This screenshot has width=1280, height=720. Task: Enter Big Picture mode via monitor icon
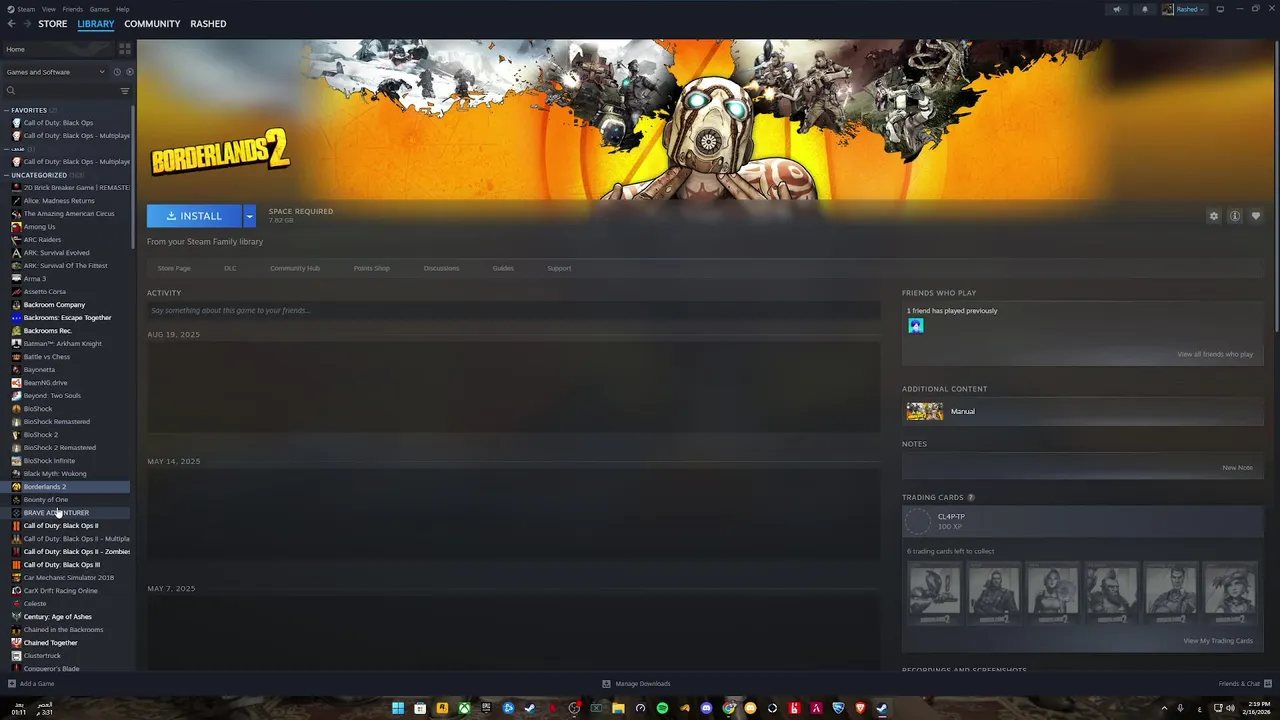(1220, 9)
